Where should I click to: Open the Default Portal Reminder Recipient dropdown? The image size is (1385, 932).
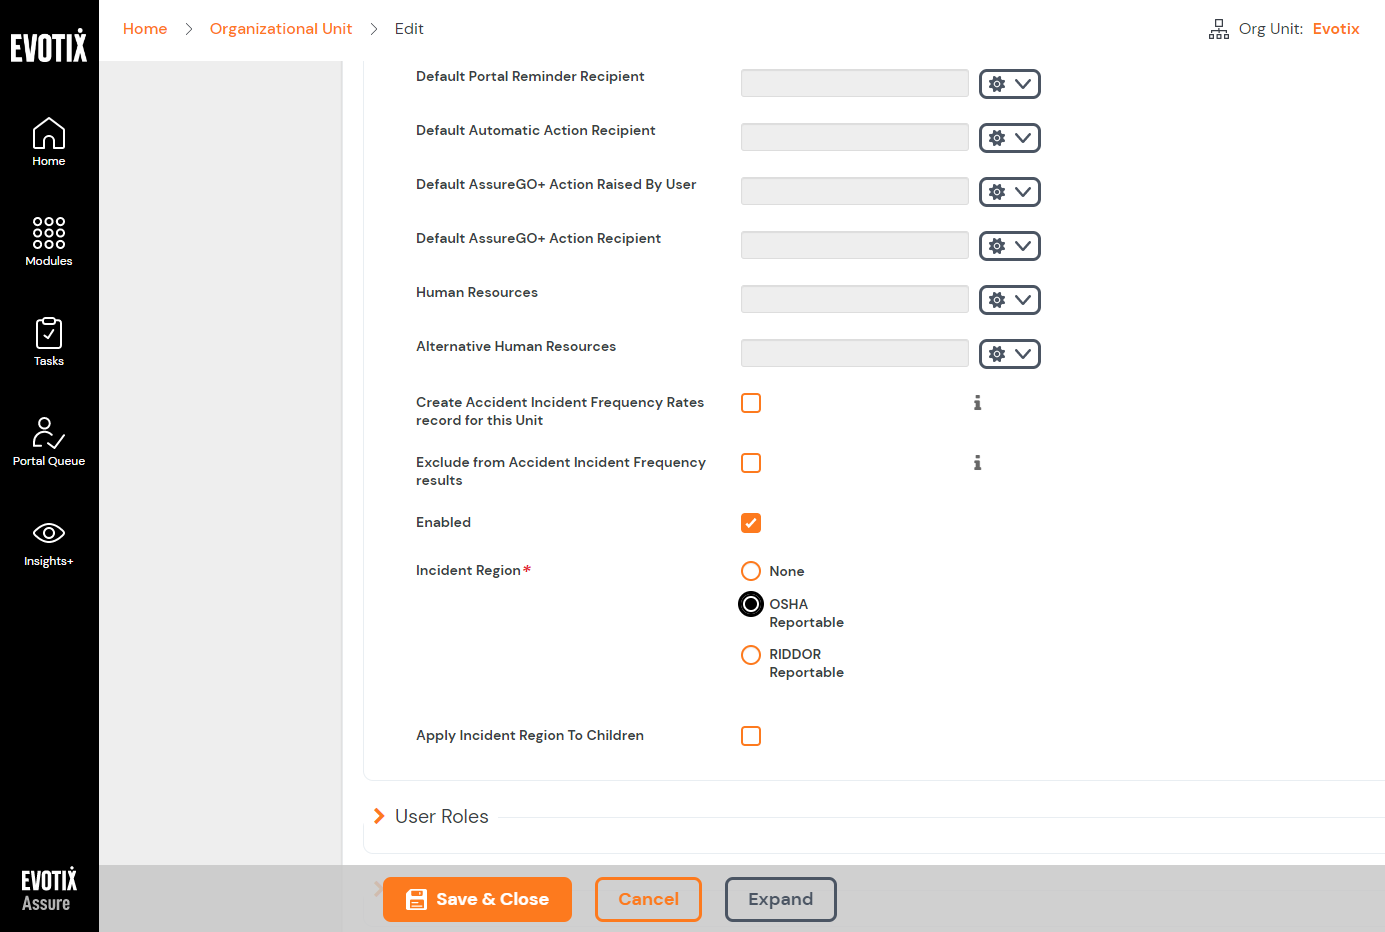coord(1022,84)
